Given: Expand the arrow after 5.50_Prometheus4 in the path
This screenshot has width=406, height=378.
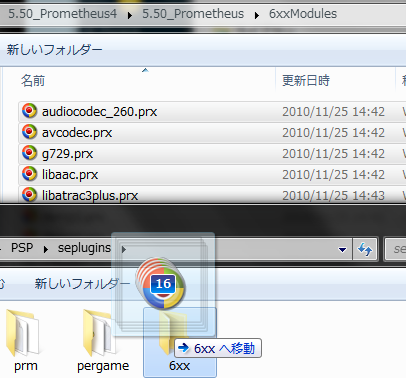Looking at the screenshot, I should (x=130, y=15).
